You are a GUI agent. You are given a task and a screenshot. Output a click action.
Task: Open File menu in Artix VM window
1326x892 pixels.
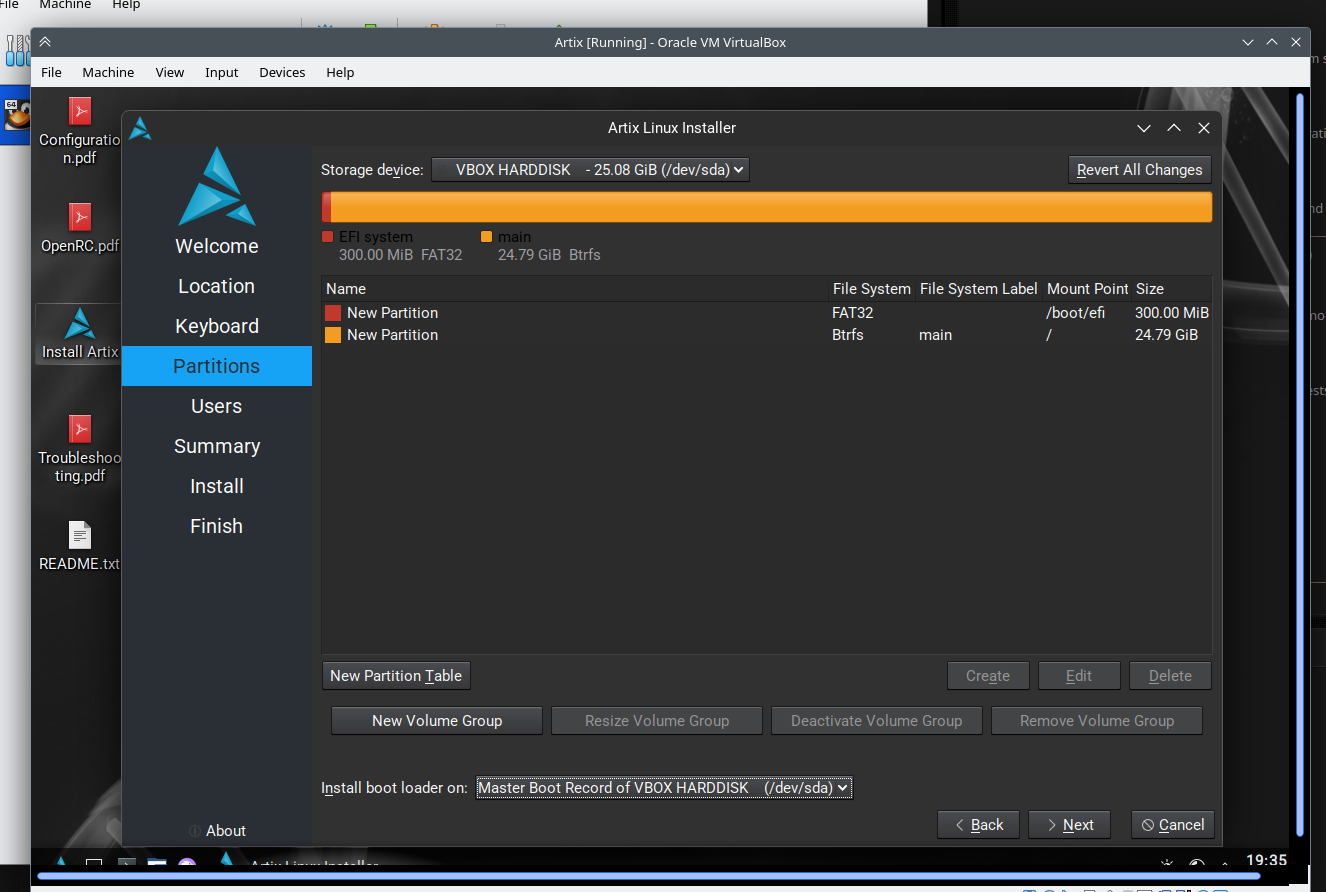click(51, 72)
